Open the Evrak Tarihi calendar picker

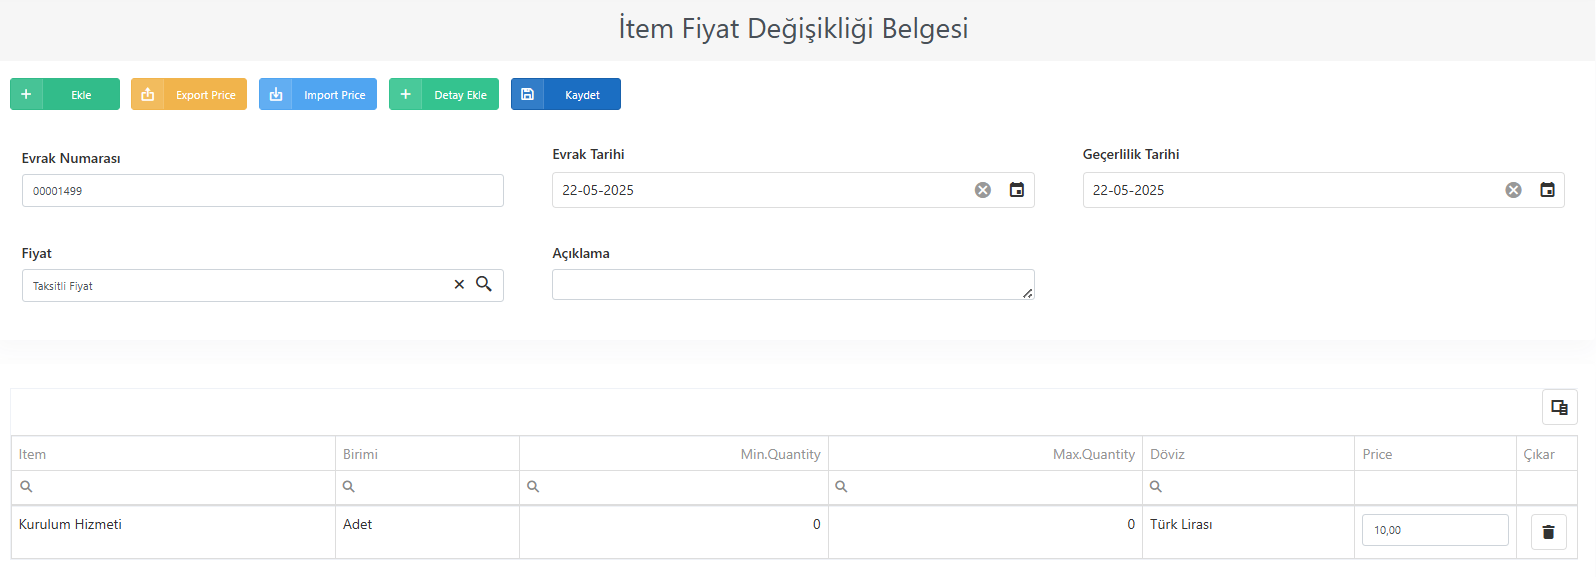[1017, 190]
